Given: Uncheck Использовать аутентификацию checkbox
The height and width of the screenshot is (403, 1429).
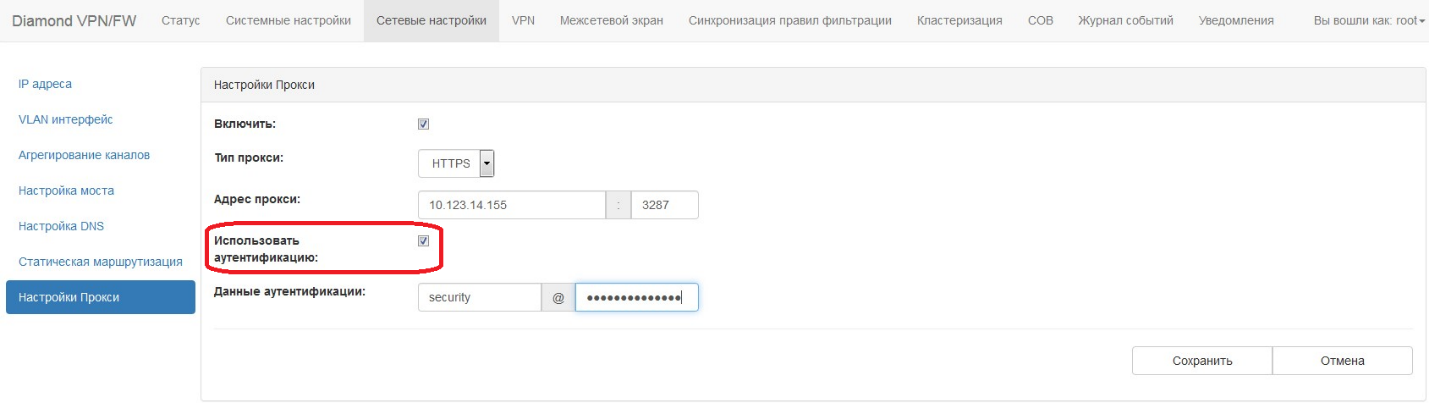Looking at the screenshot, I should 423,241.
